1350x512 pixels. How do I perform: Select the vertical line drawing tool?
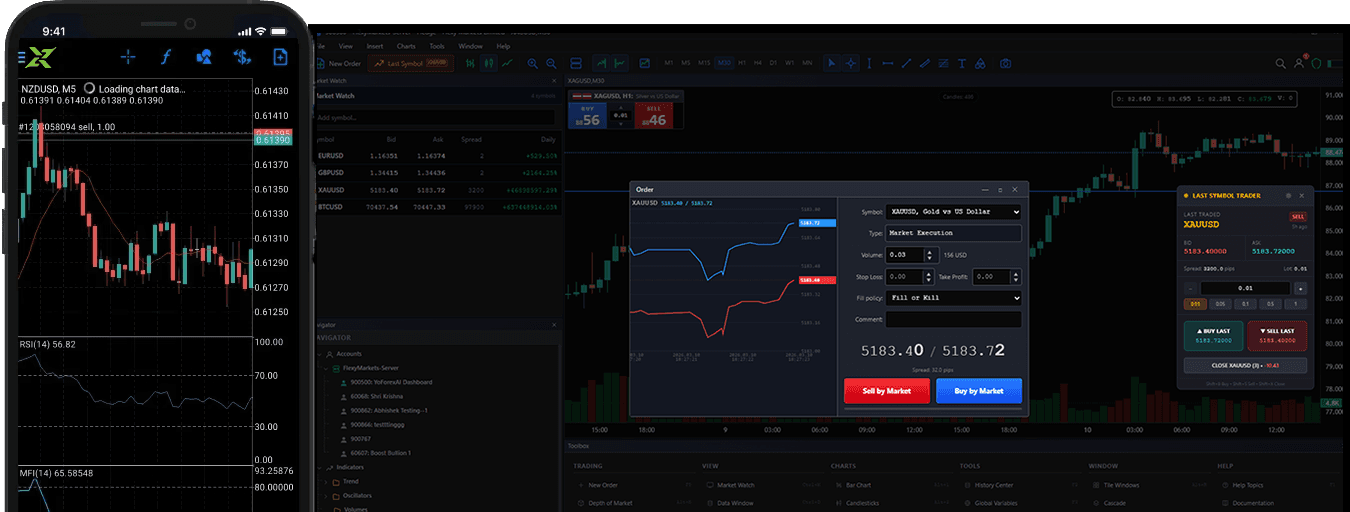[x=869, y=63]
